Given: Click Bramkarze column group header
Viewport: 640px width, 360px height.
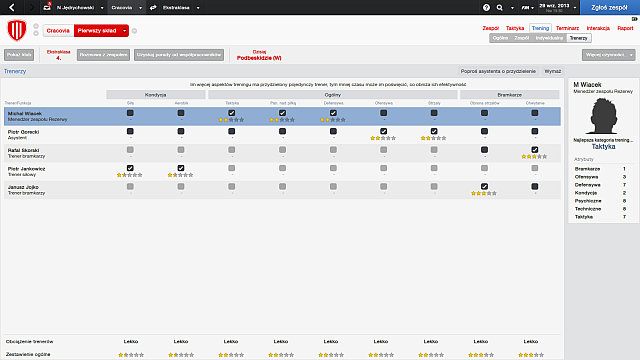Looking at the screenshot, I should 509,95.
